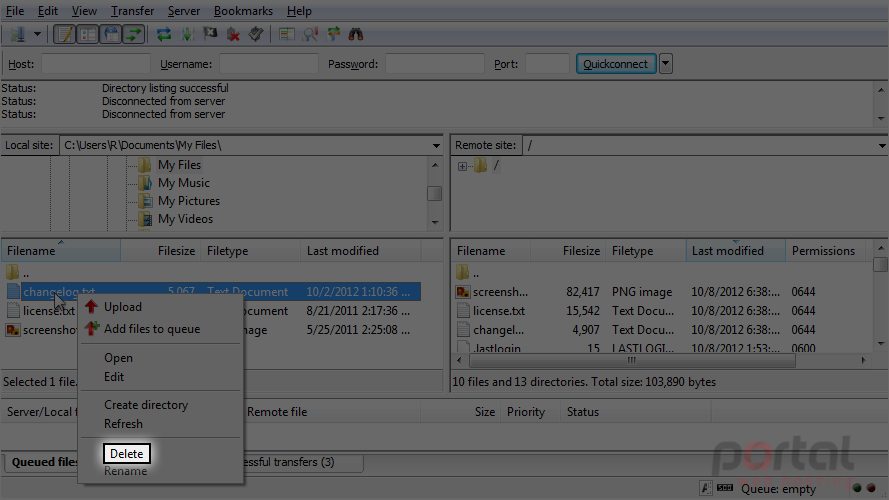Viewport: 889px width, 500px height.
Task: Click the remote list scroll-right arrow
Action: [x=863, y=361]
